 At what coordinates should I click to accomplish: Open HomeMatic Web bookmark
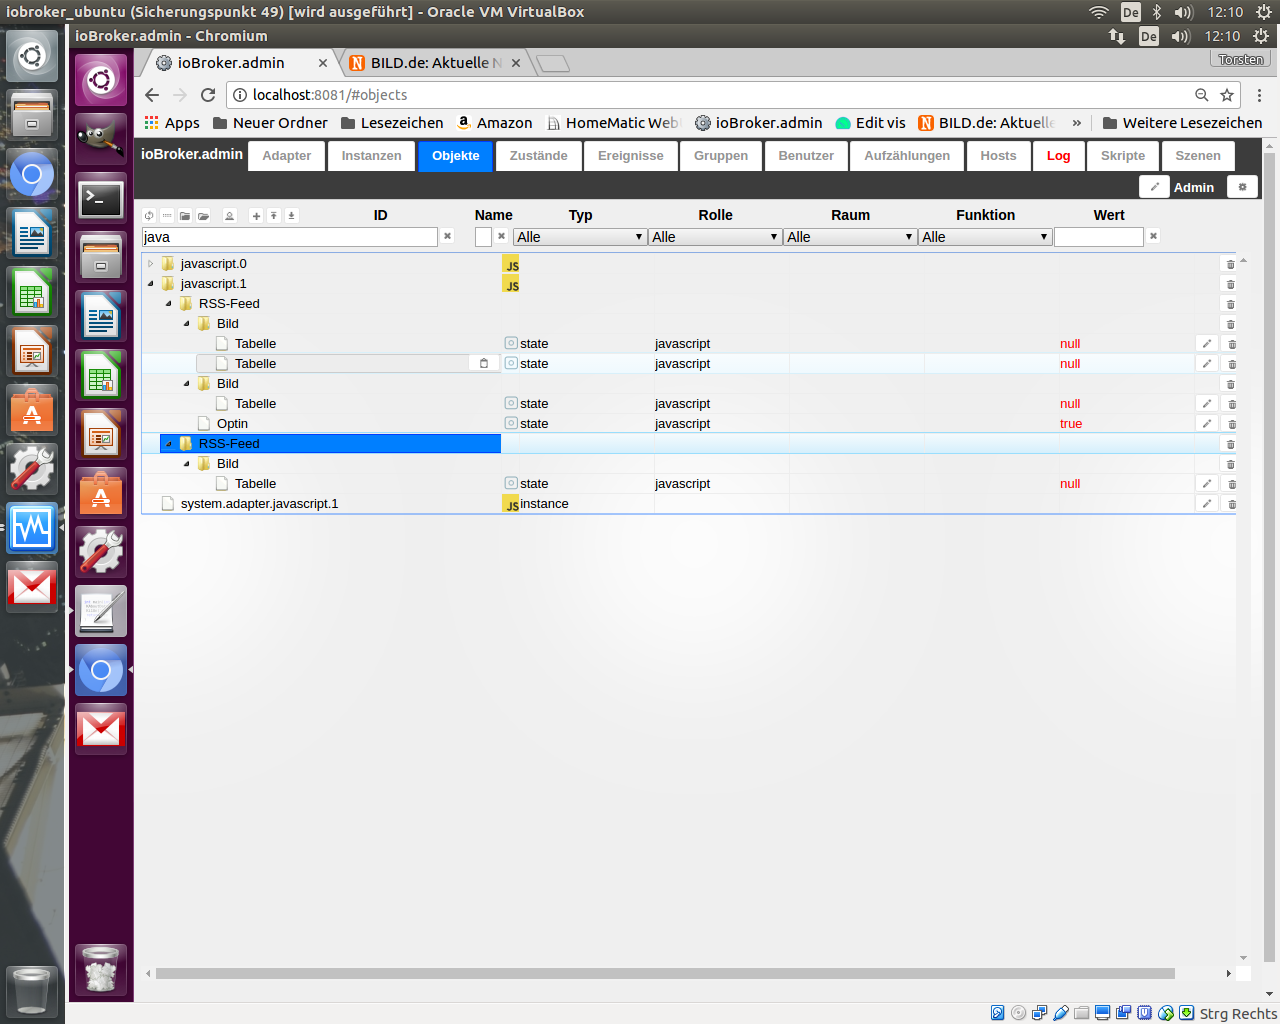613,123
